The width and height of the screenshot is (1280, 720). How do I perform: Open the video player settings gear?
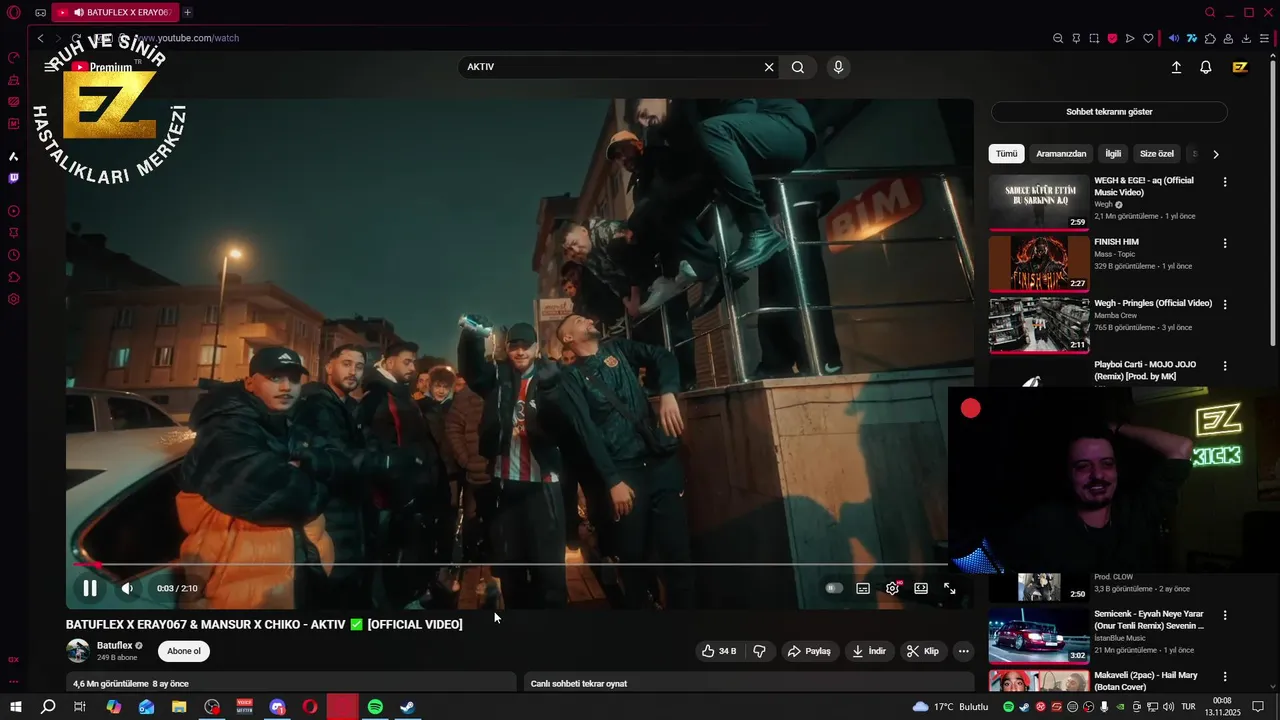[892, 588]
